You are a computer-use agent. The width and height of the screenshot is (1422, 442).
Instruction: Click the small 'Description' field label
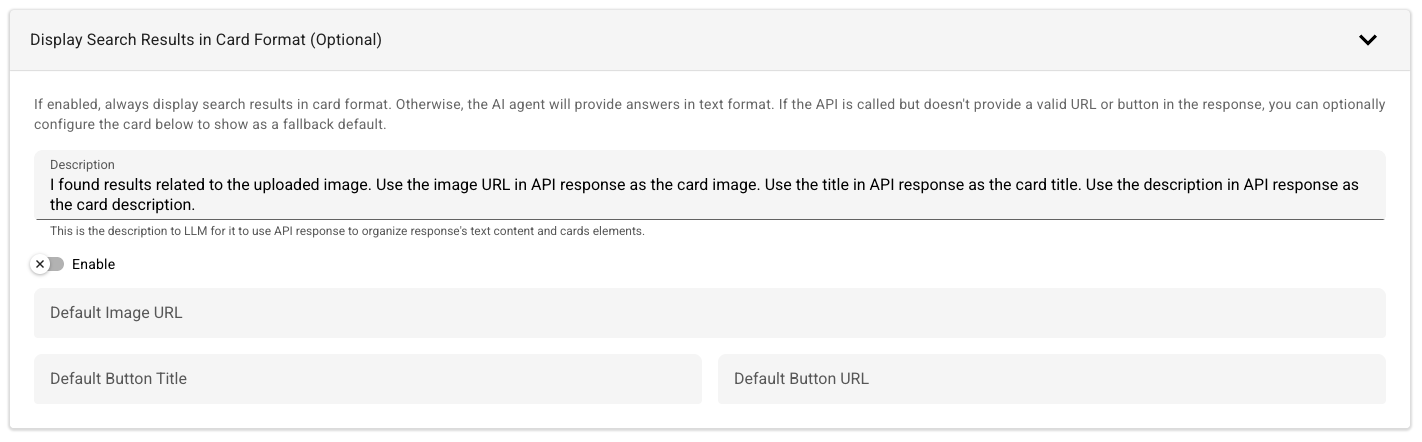point(82,164)
